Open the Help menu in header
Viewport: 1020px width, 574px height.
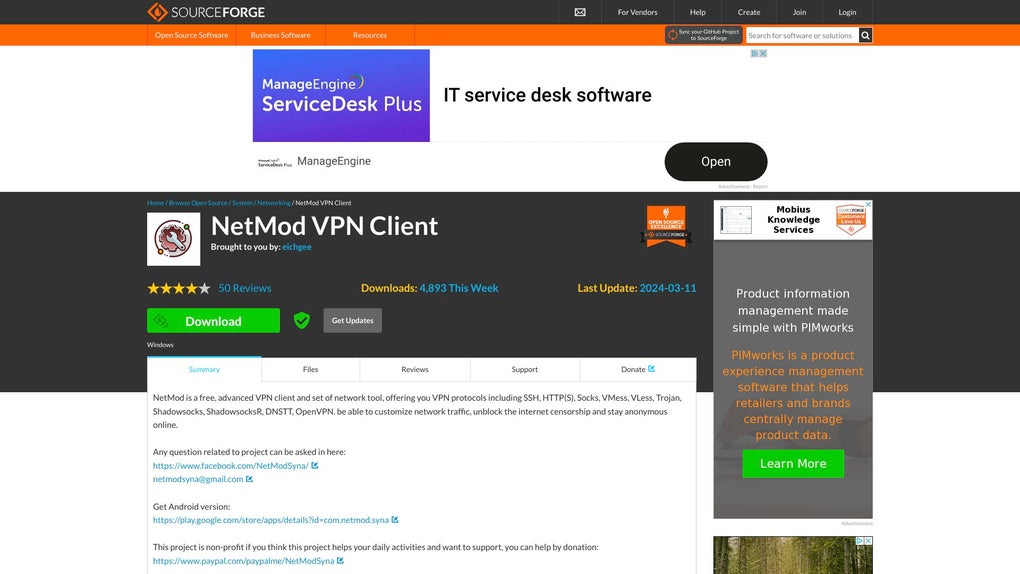tap(697, 12)
